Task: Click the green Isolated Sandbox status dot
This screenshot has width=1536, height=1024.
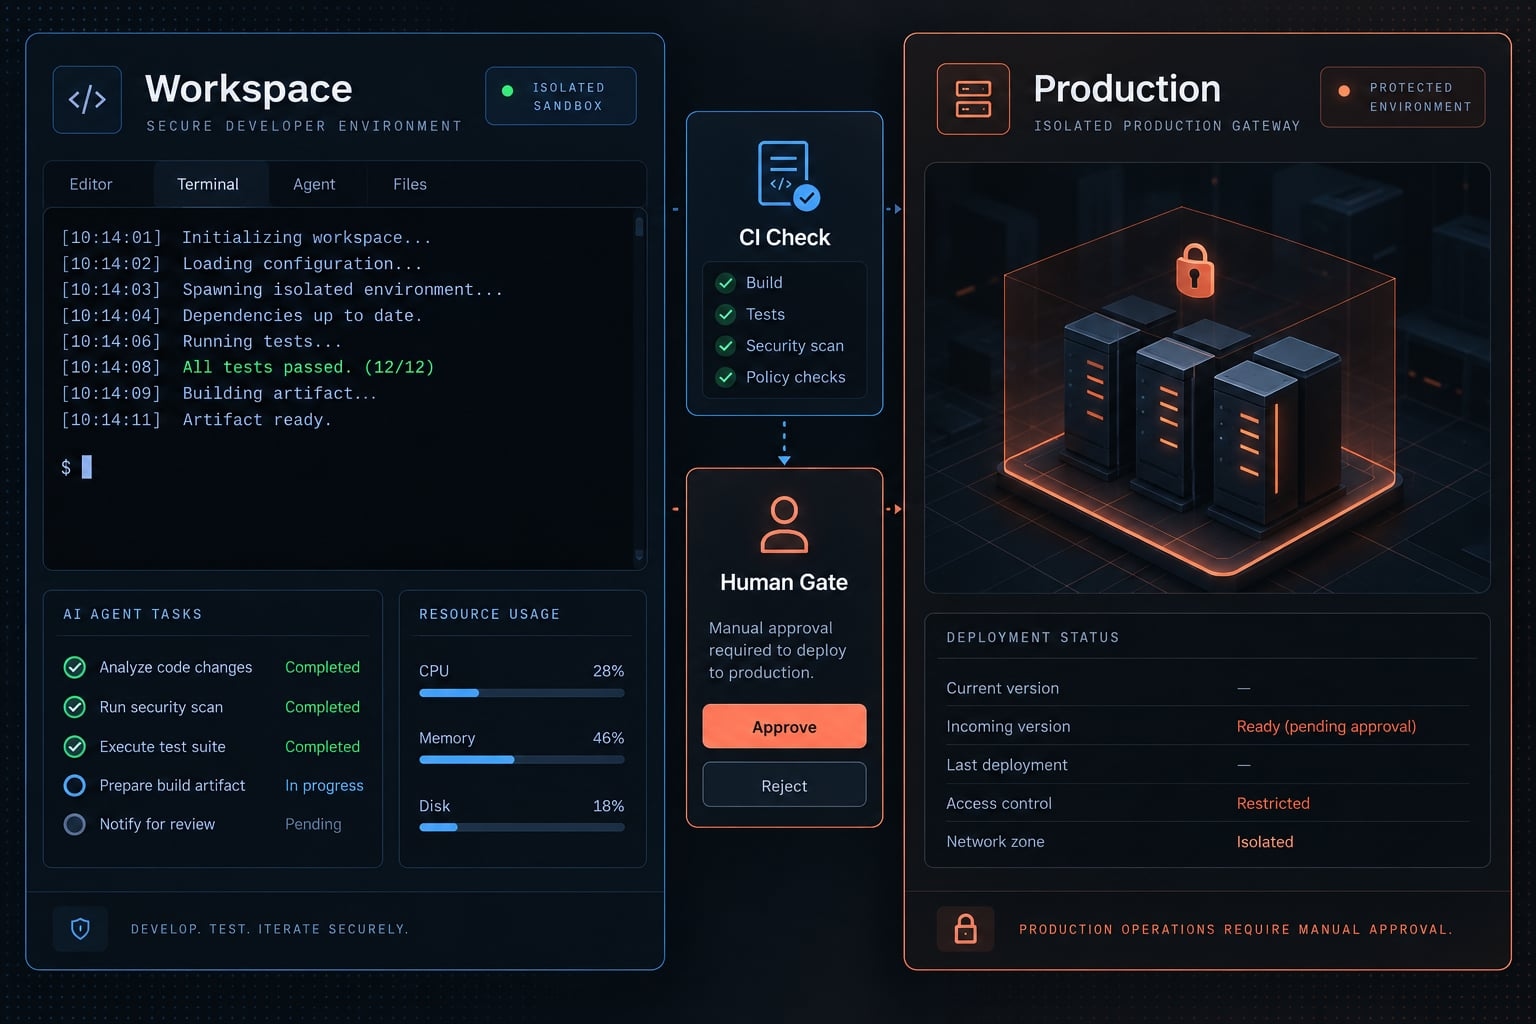Action: coord(507,91)
